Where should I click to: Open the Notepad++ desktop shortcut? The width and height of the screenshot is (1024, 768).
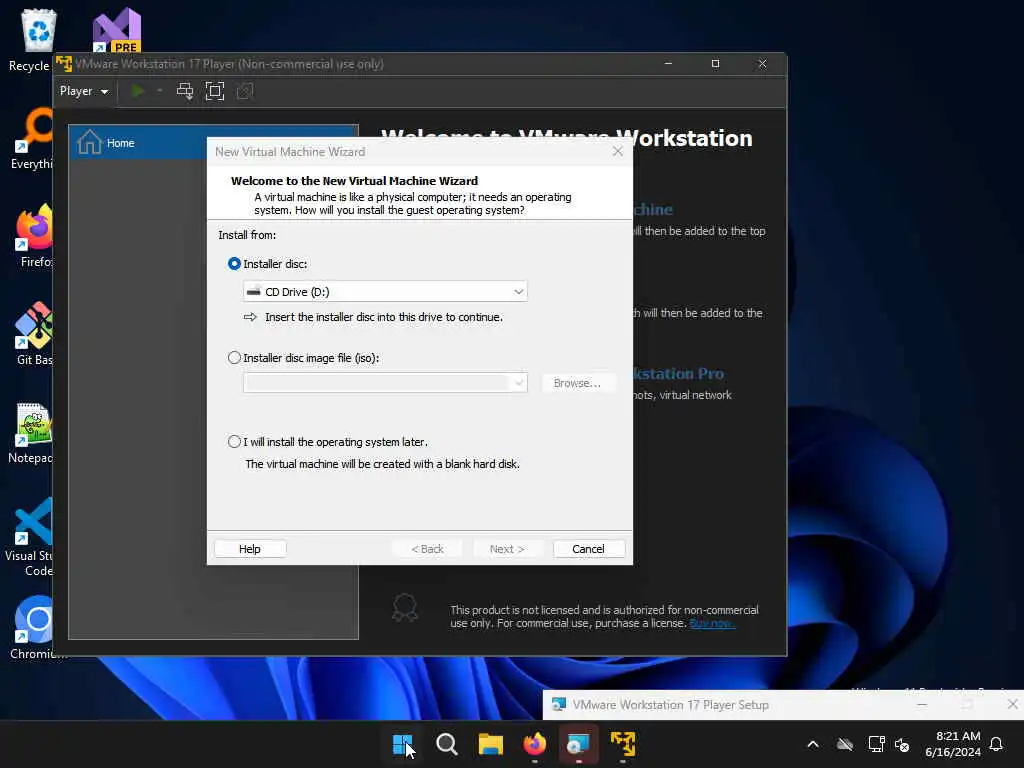33,432
